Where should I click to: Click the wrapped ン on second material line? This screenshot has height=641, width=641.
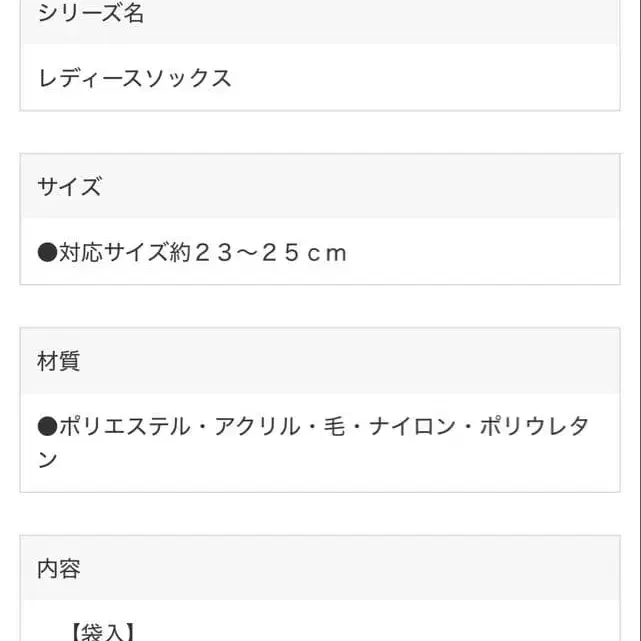tap(47, 460)
